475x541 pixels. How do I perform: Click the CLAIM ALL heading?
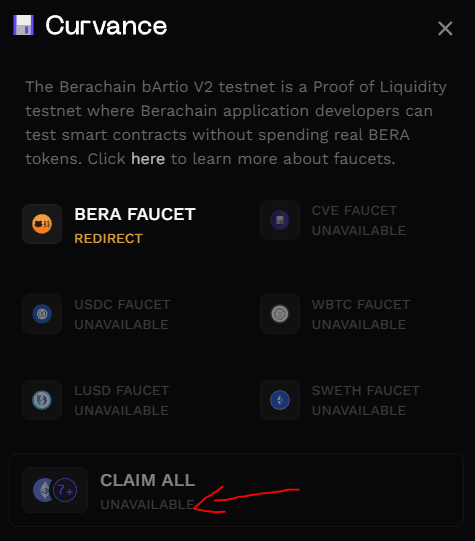pyautogui.click(x=148, y=480)
